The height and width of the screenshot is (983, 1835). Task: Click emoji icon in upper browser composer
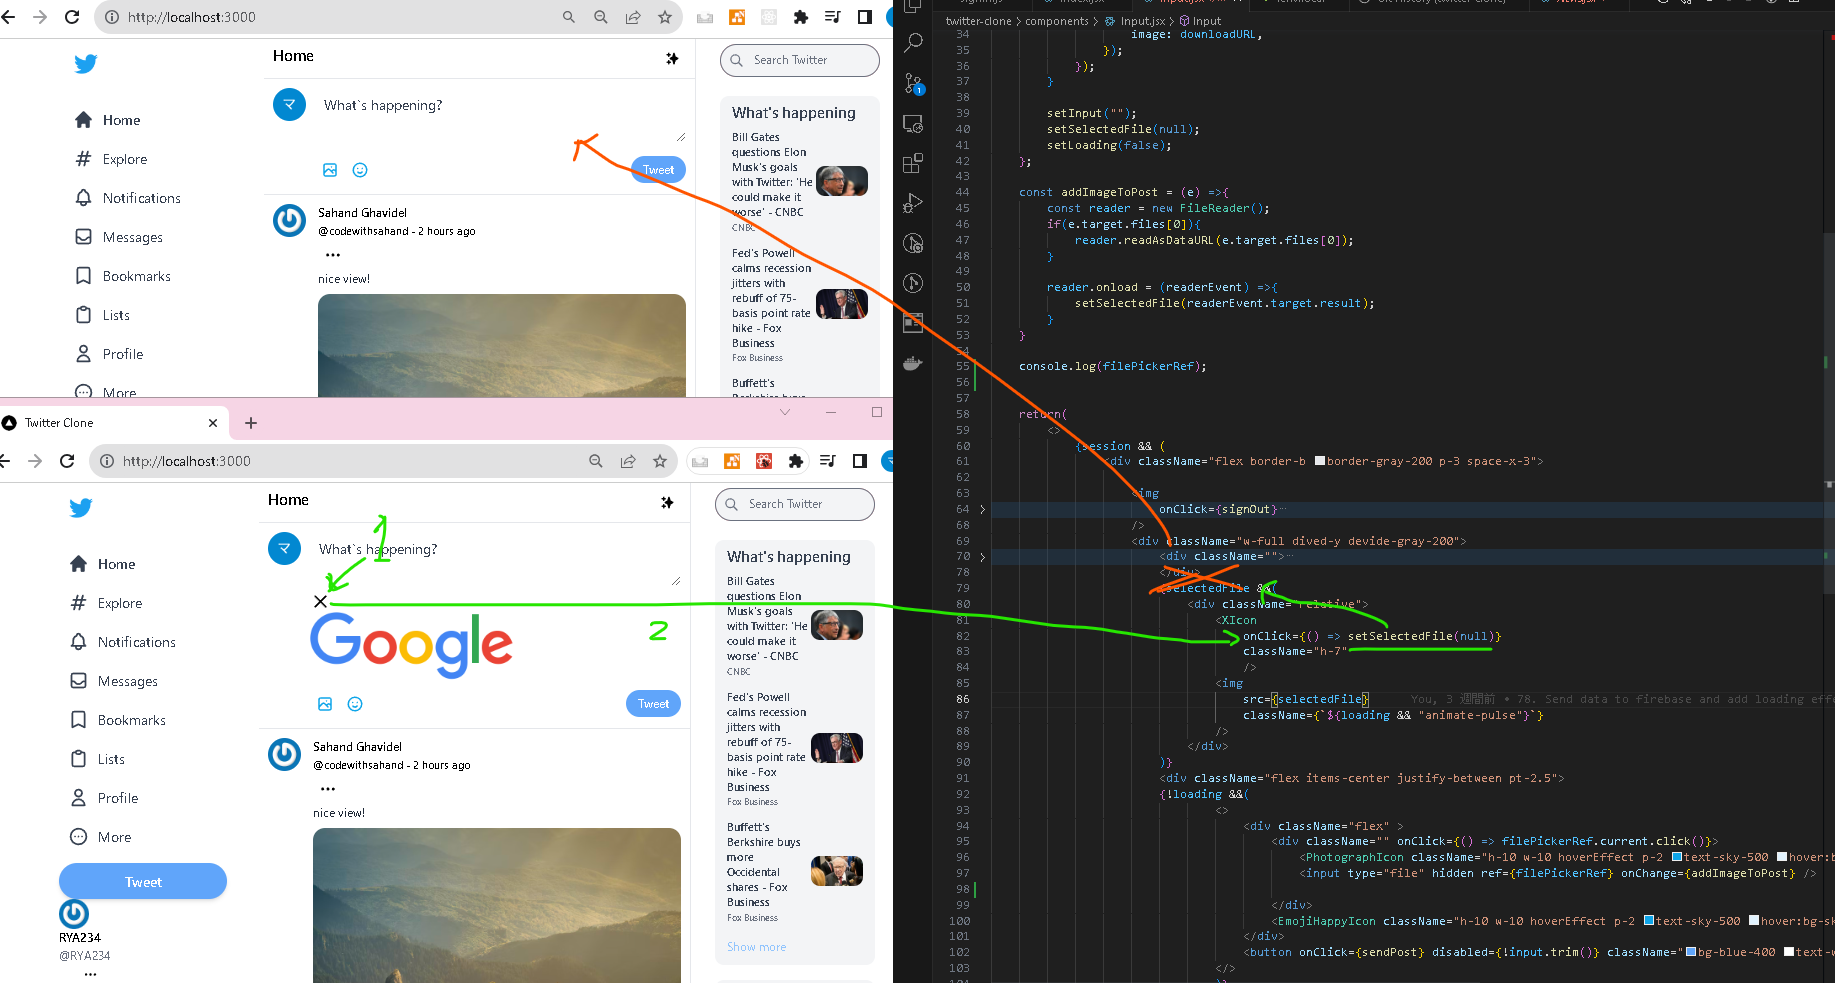pos(360,170)
